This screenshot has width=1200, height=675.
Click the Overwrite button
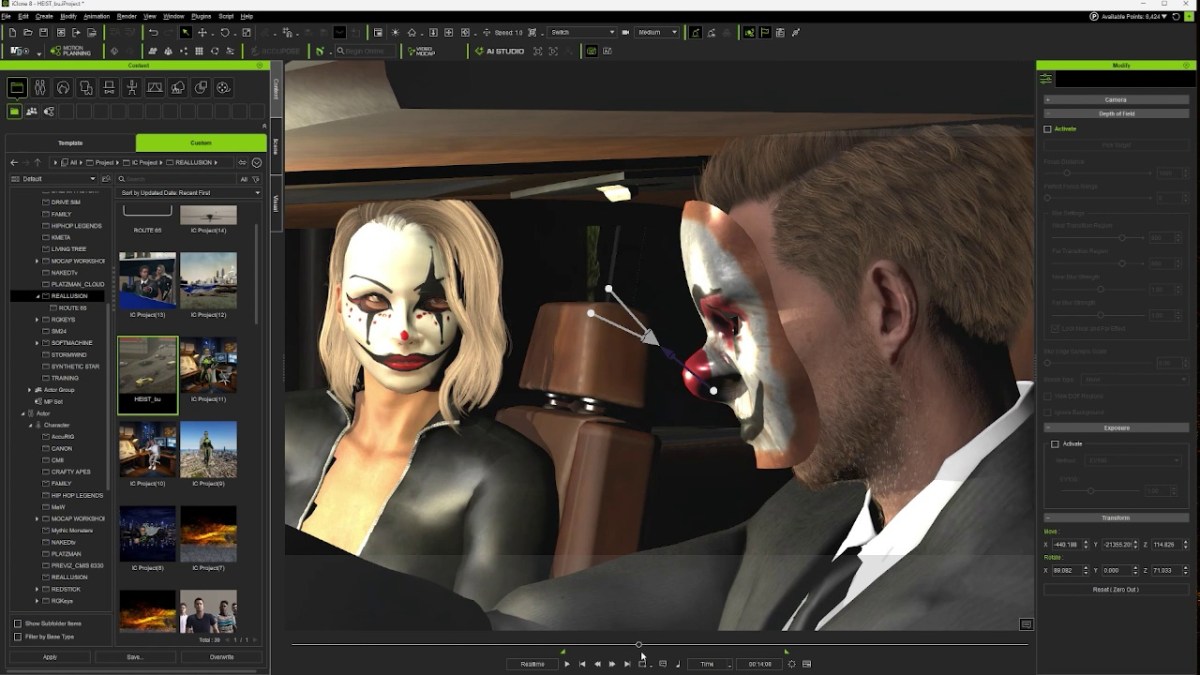tap(222, 657)
